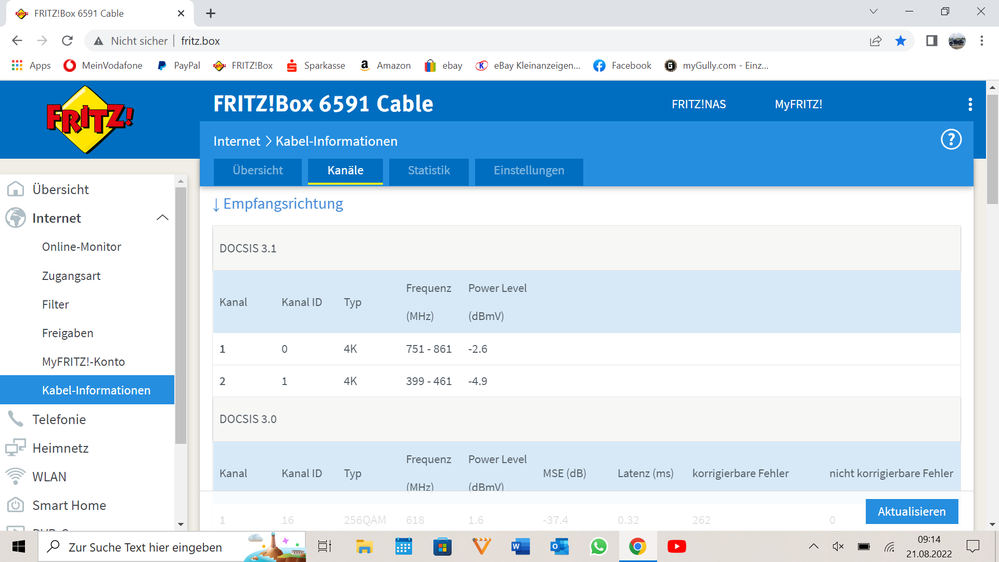The image size is (999, 562).
Task: Click the Smart Home icon
Action: tap(15, 505)
